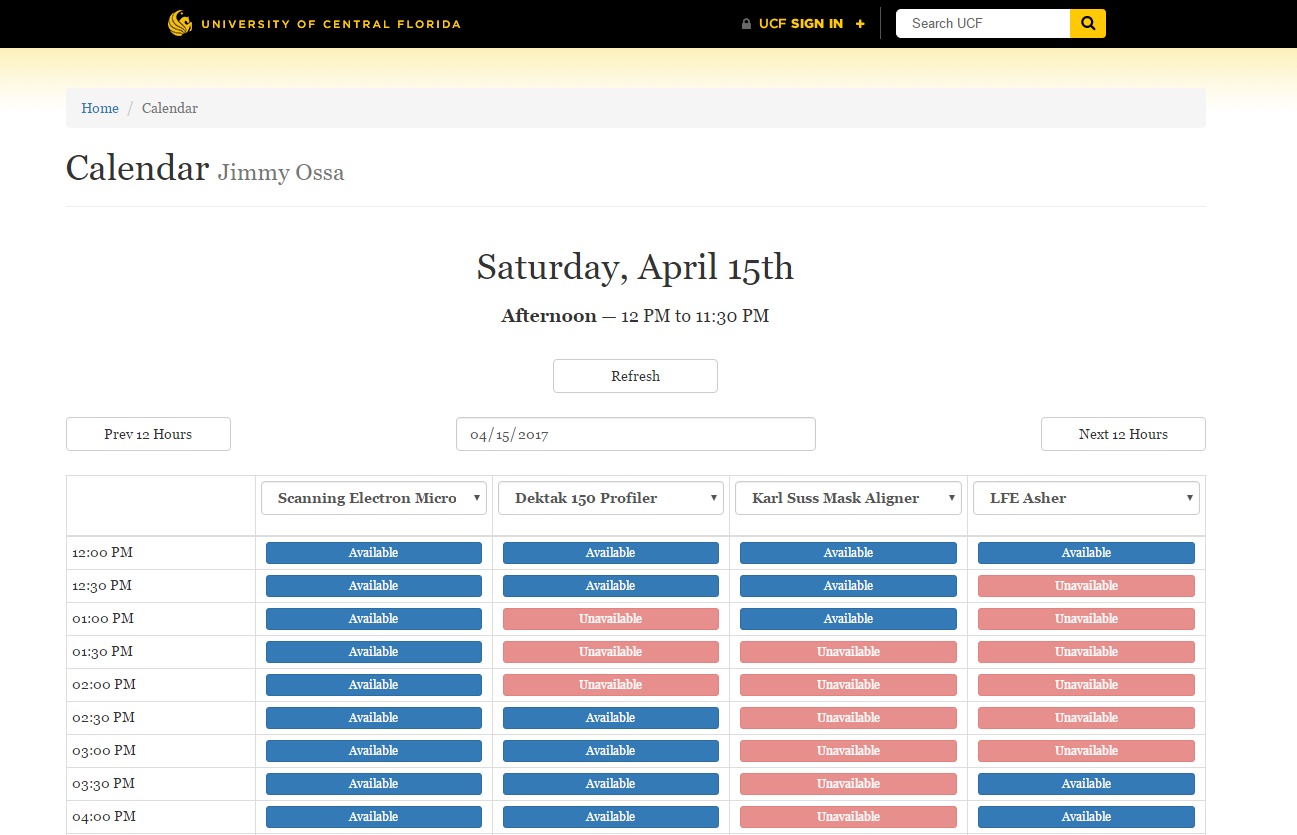Advance to Next 12 Hours
Viewport: 1297px width, 835px height.
pos(1123,434)
